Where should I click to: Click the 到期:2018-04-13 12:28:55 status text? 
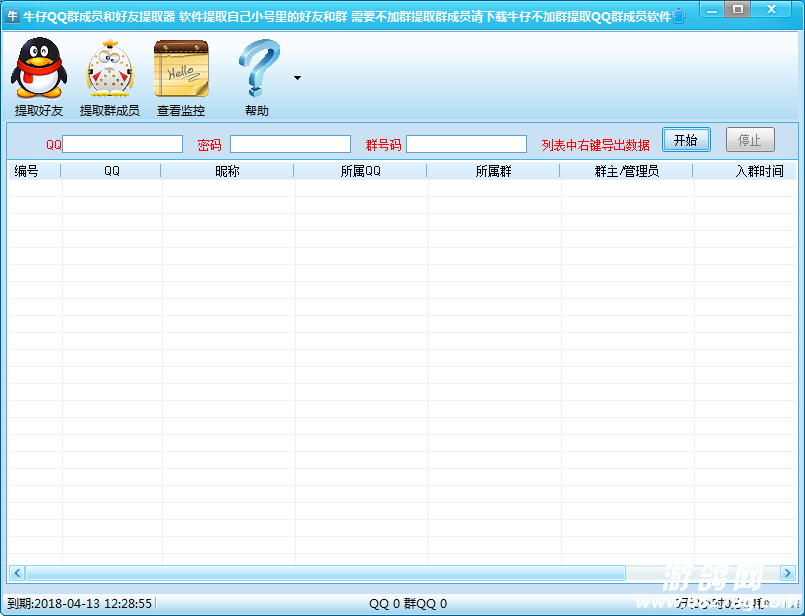pyautogui.click(x=80, y=603)
